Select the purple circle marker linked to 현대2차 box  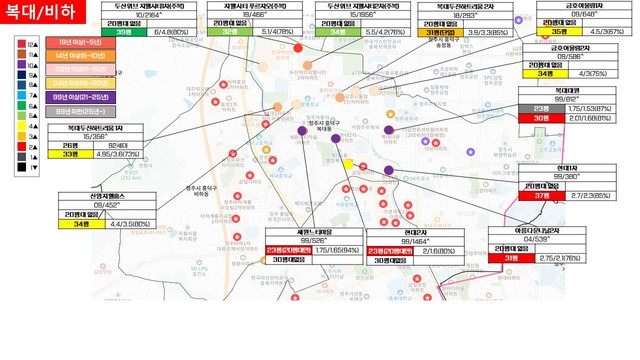pyautogui.click(x=336, y=138)
